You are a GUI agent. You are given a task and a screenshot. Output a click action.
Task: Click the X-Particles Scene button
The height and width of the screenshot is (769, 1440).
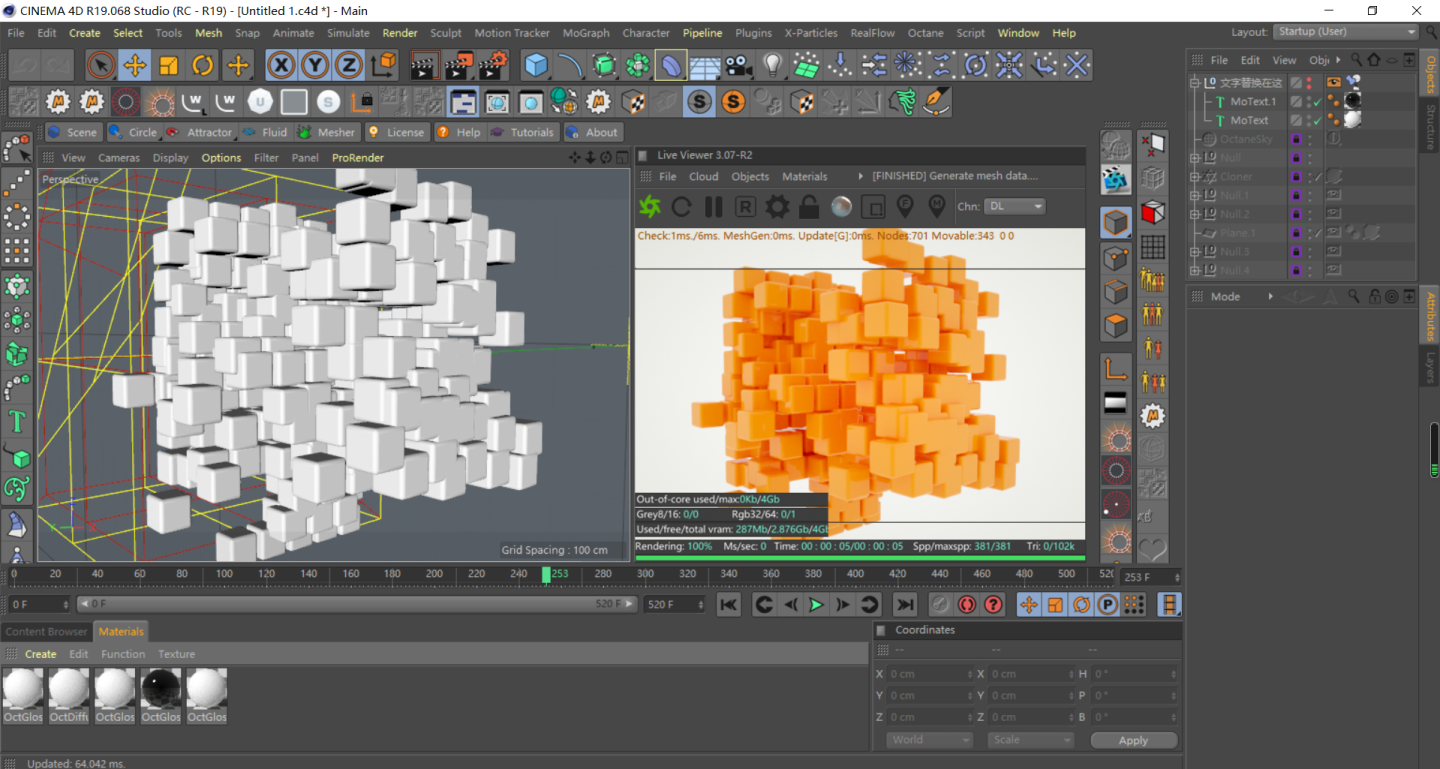point(72,132)
